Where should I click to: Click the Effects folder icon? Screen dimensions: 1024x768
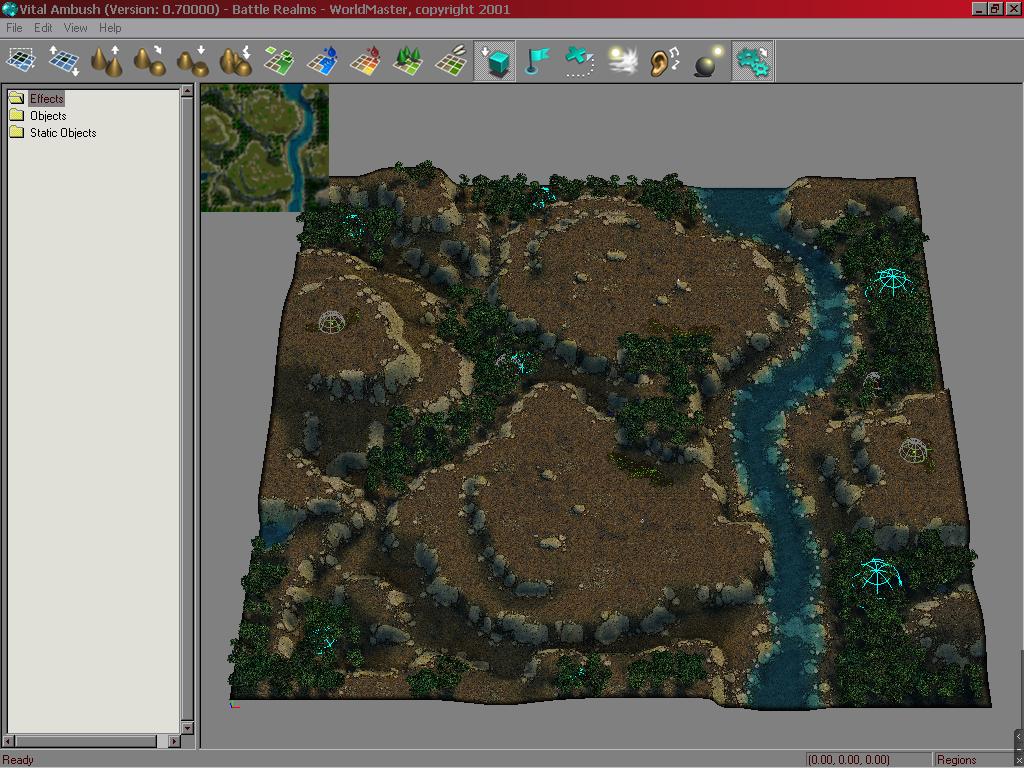point(17,99)
